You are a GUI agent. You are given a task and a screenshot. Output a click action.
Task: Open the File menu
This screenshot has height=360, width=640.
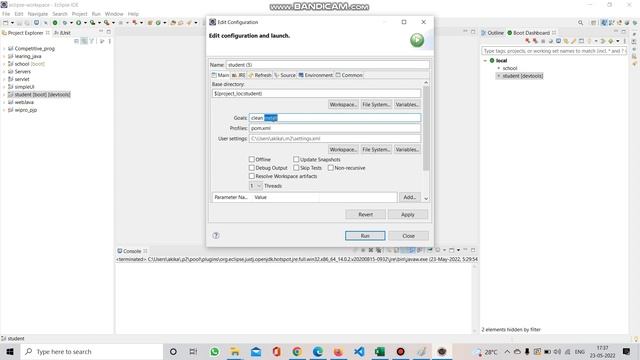(6, 14)
